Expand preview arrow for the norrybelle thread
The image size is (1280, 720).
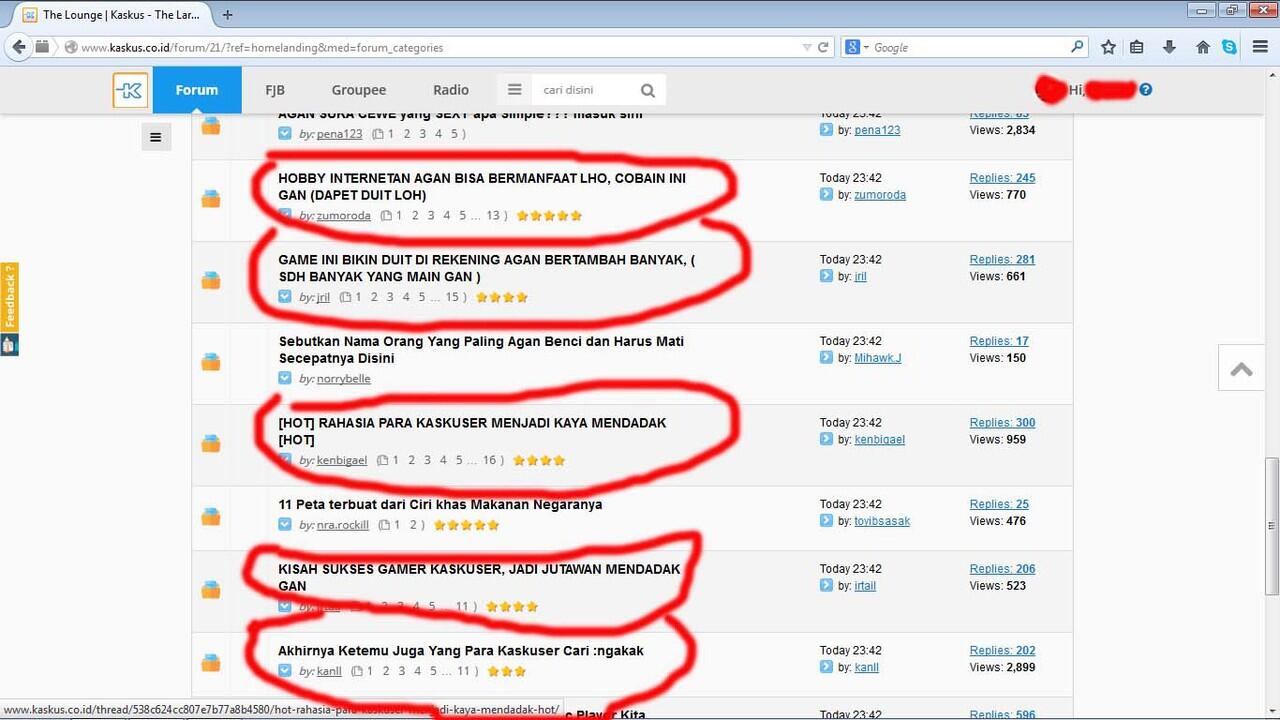[285, 378]
